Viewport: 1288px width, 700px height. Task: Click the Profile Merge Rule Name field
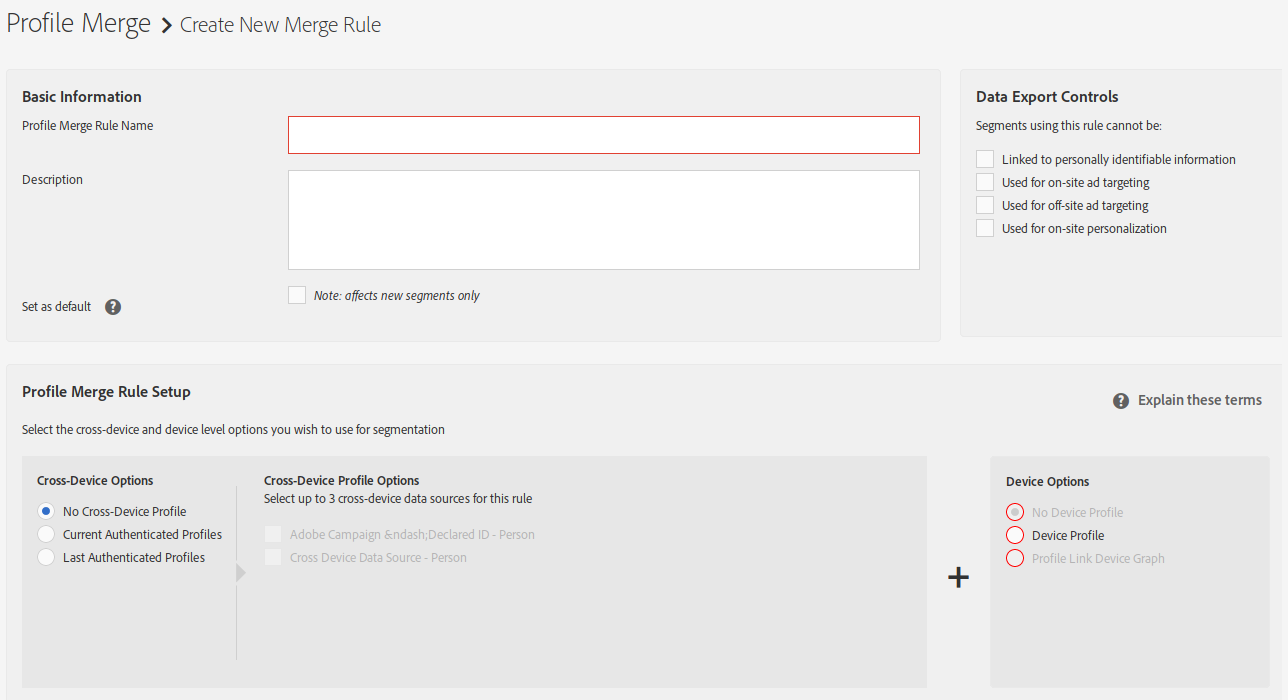tap(603, 135)
